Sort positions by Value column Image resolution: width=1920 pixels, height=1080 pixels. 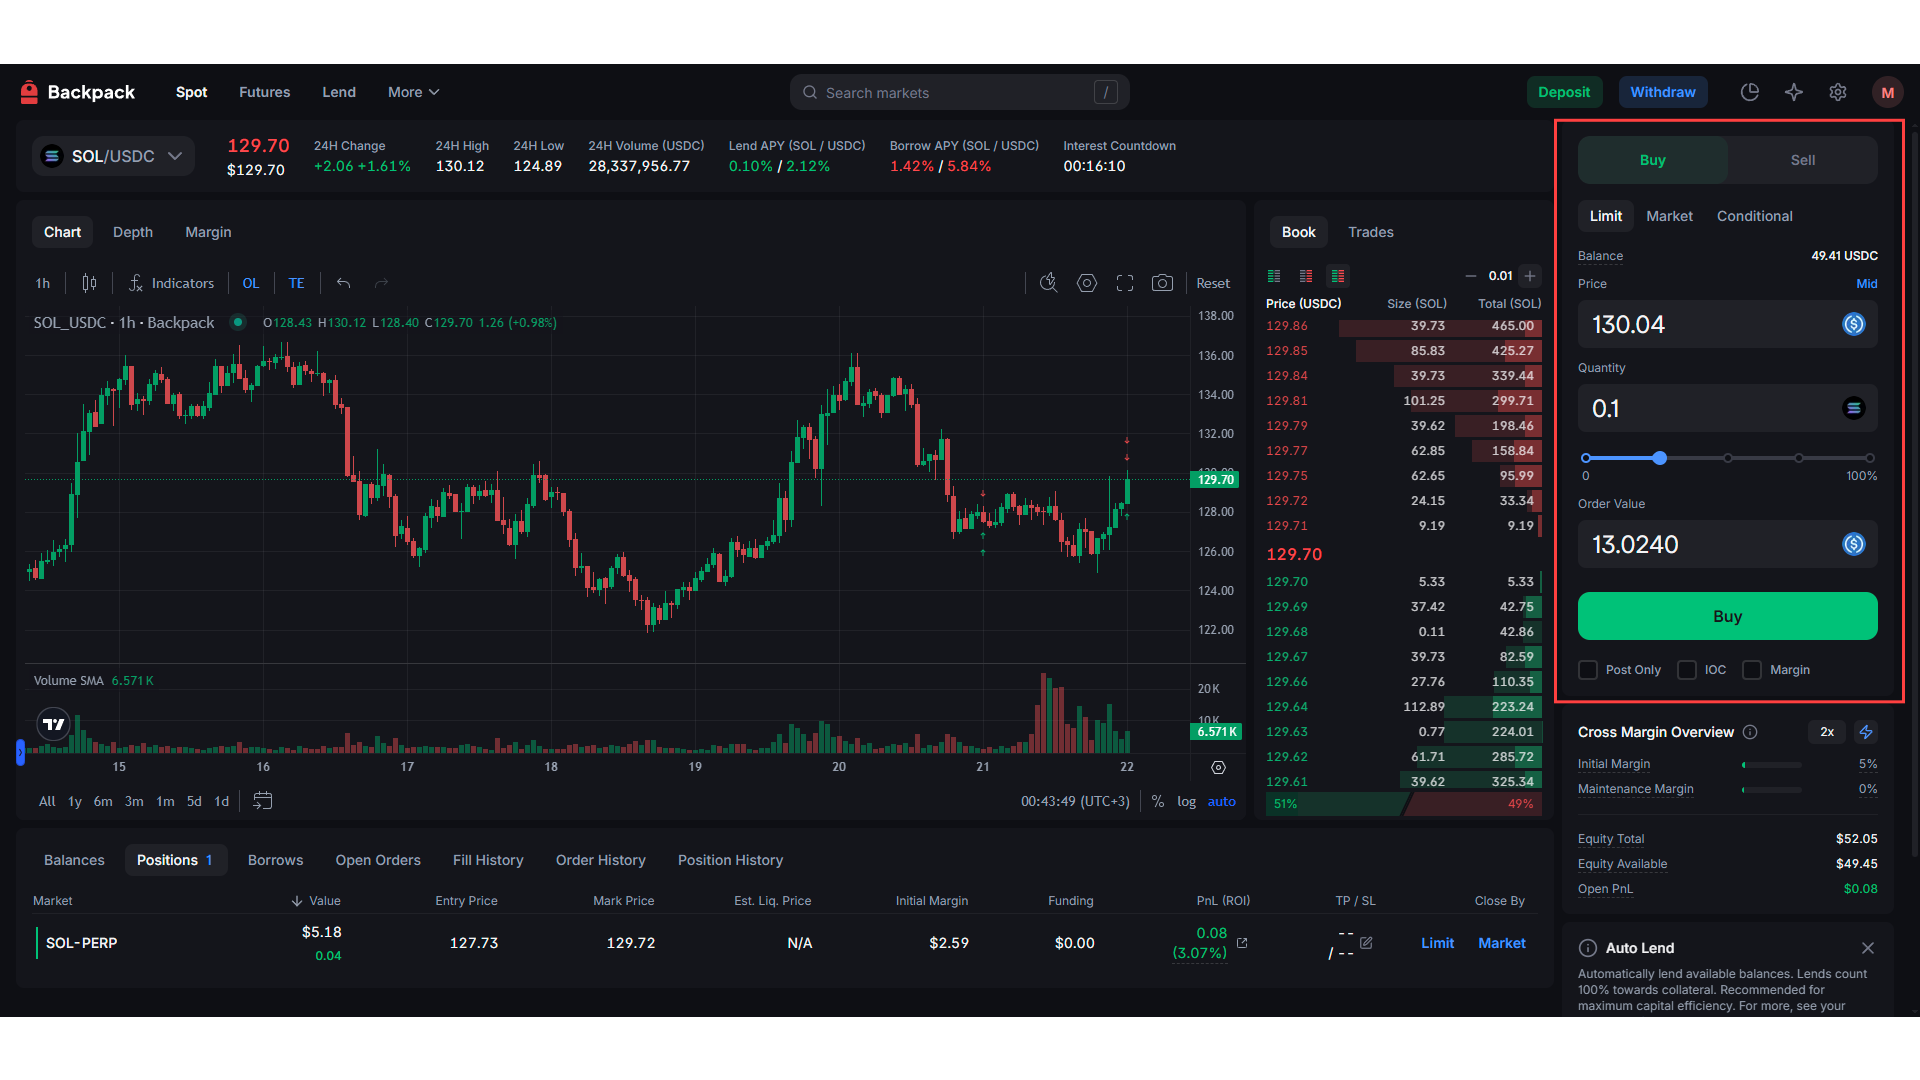(x=316, y=901)
